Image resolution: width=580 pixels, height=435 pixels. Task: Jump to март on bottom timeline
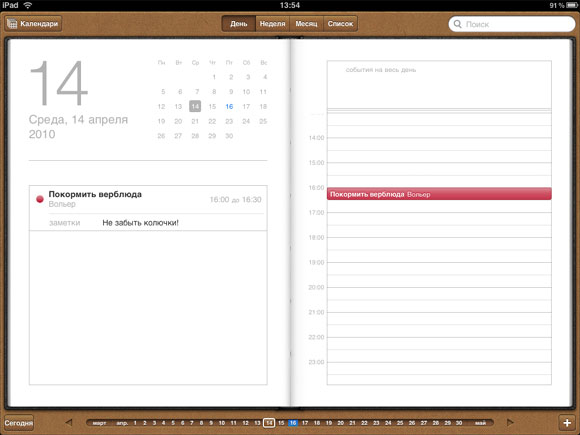pyautogui.click(x=99, y=423)
